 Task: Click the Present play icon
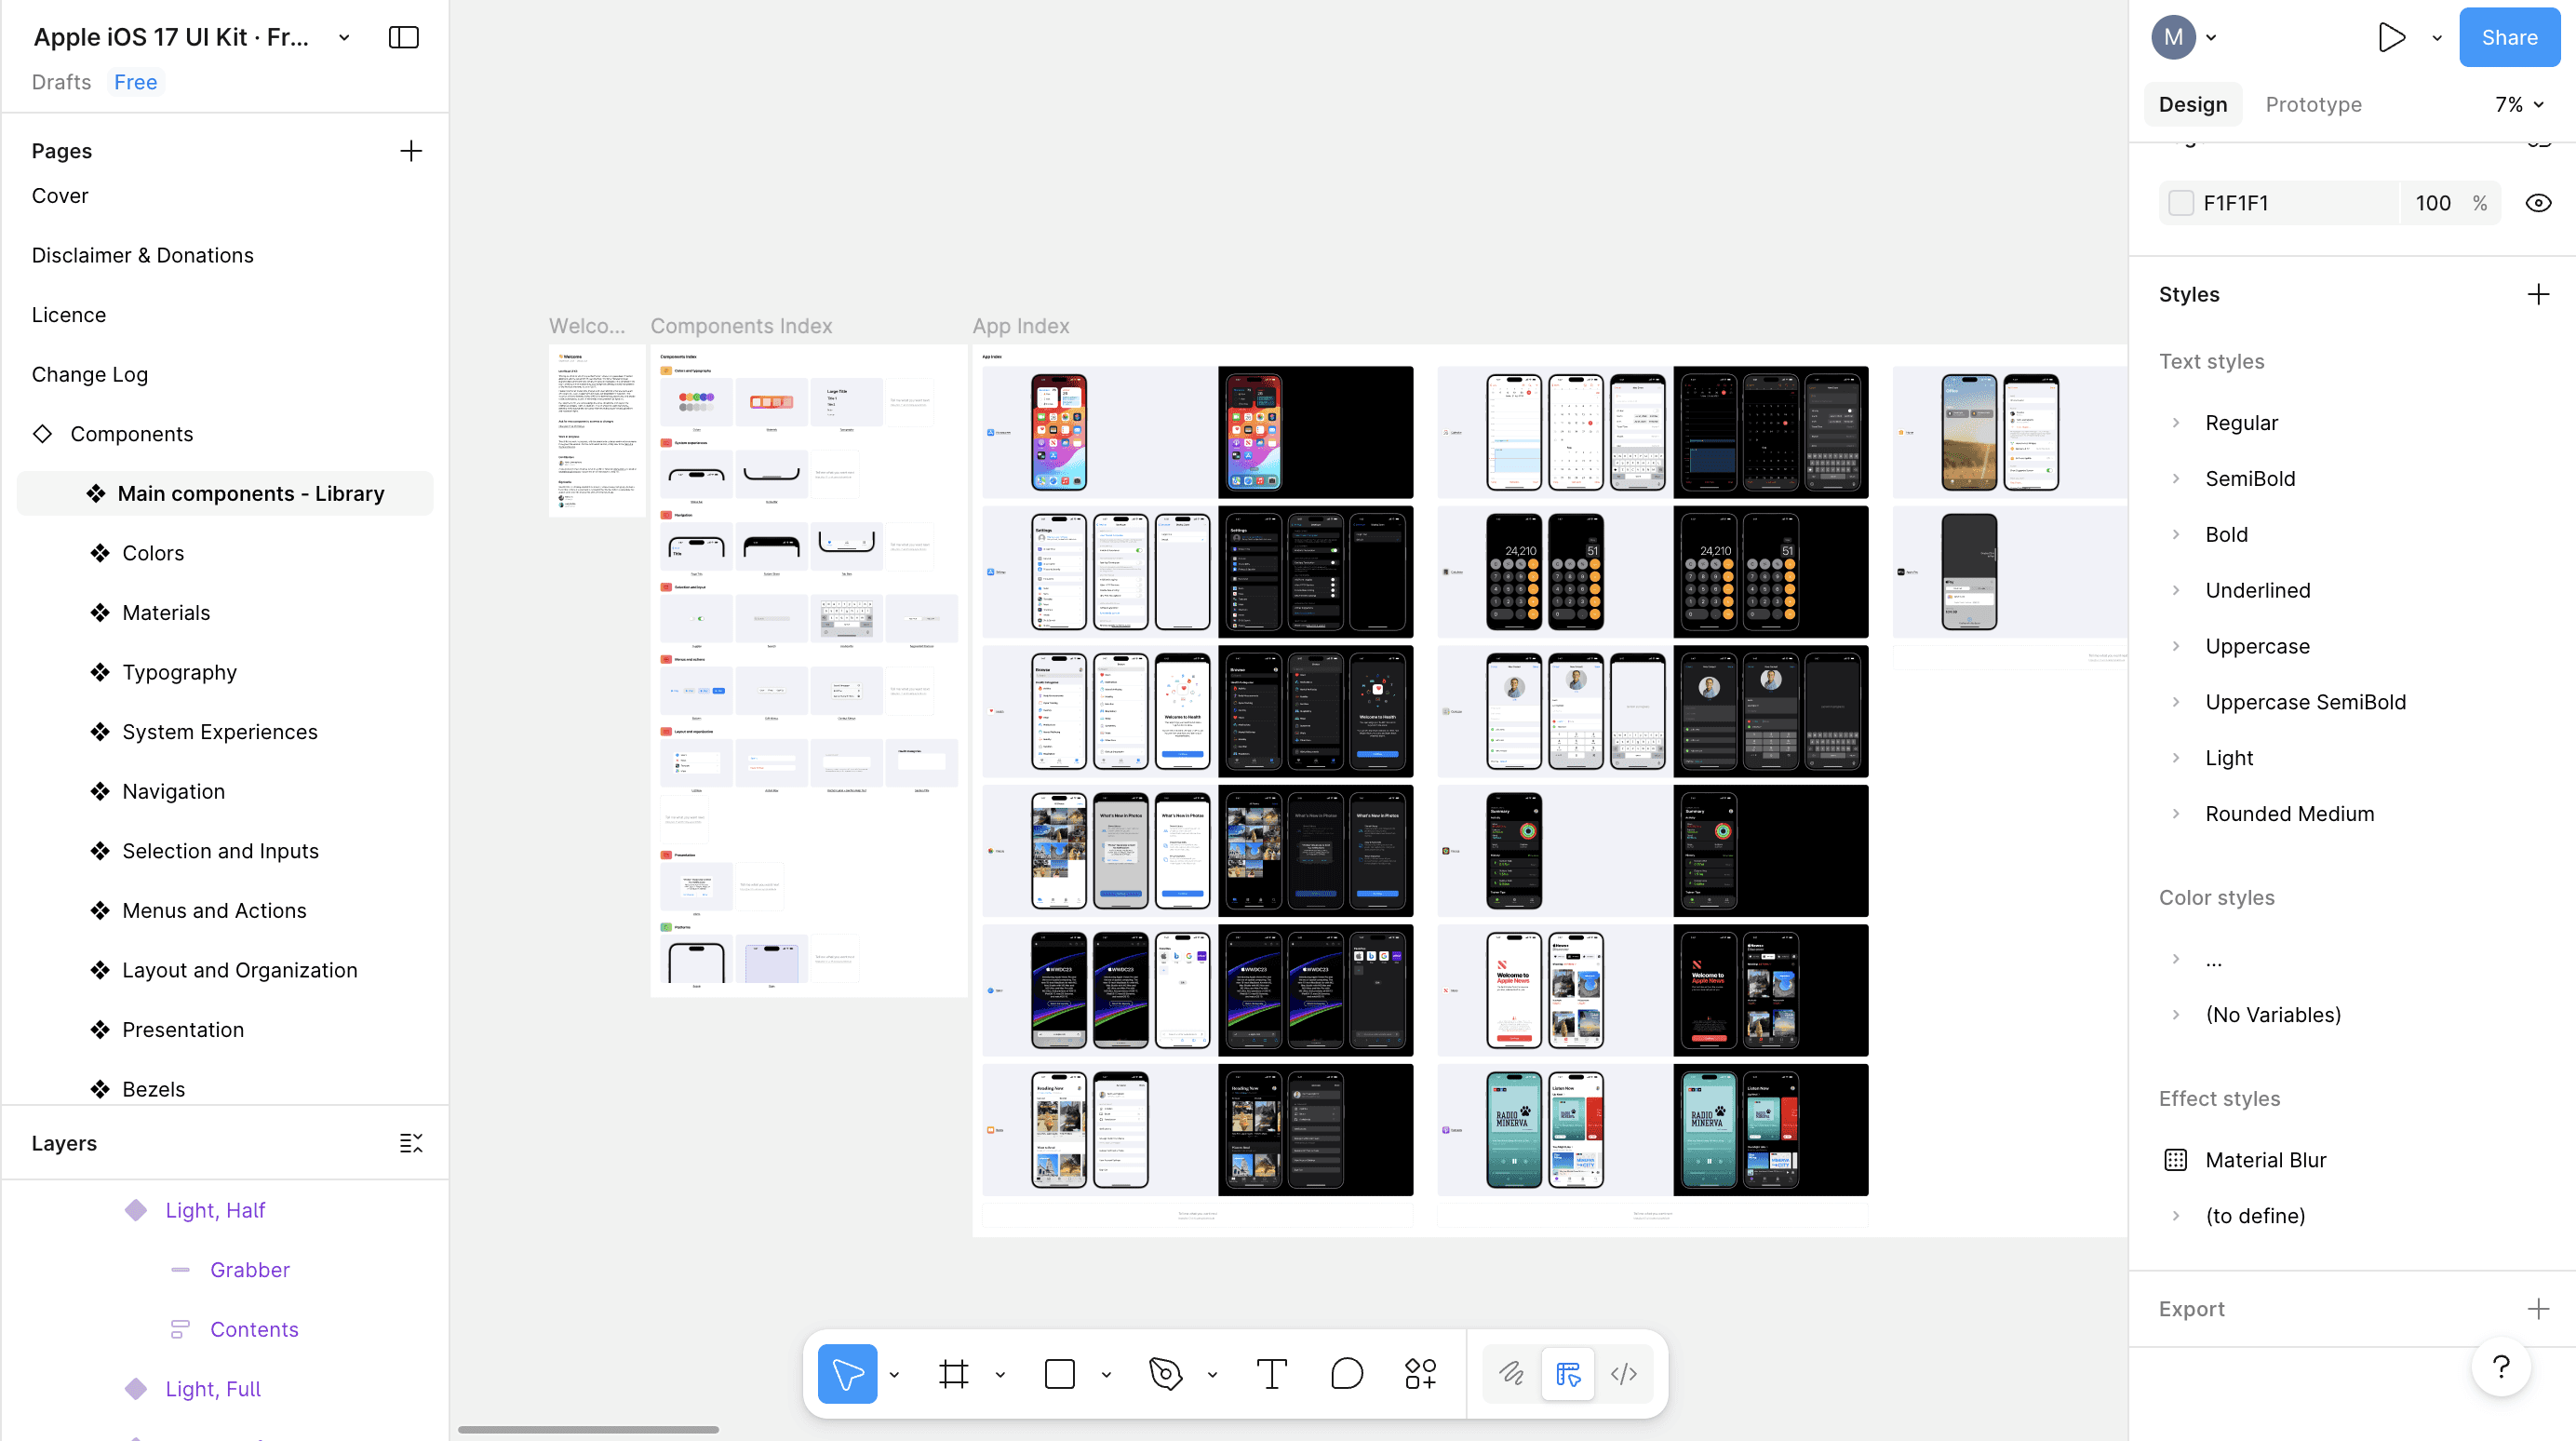click(2391, 37)
